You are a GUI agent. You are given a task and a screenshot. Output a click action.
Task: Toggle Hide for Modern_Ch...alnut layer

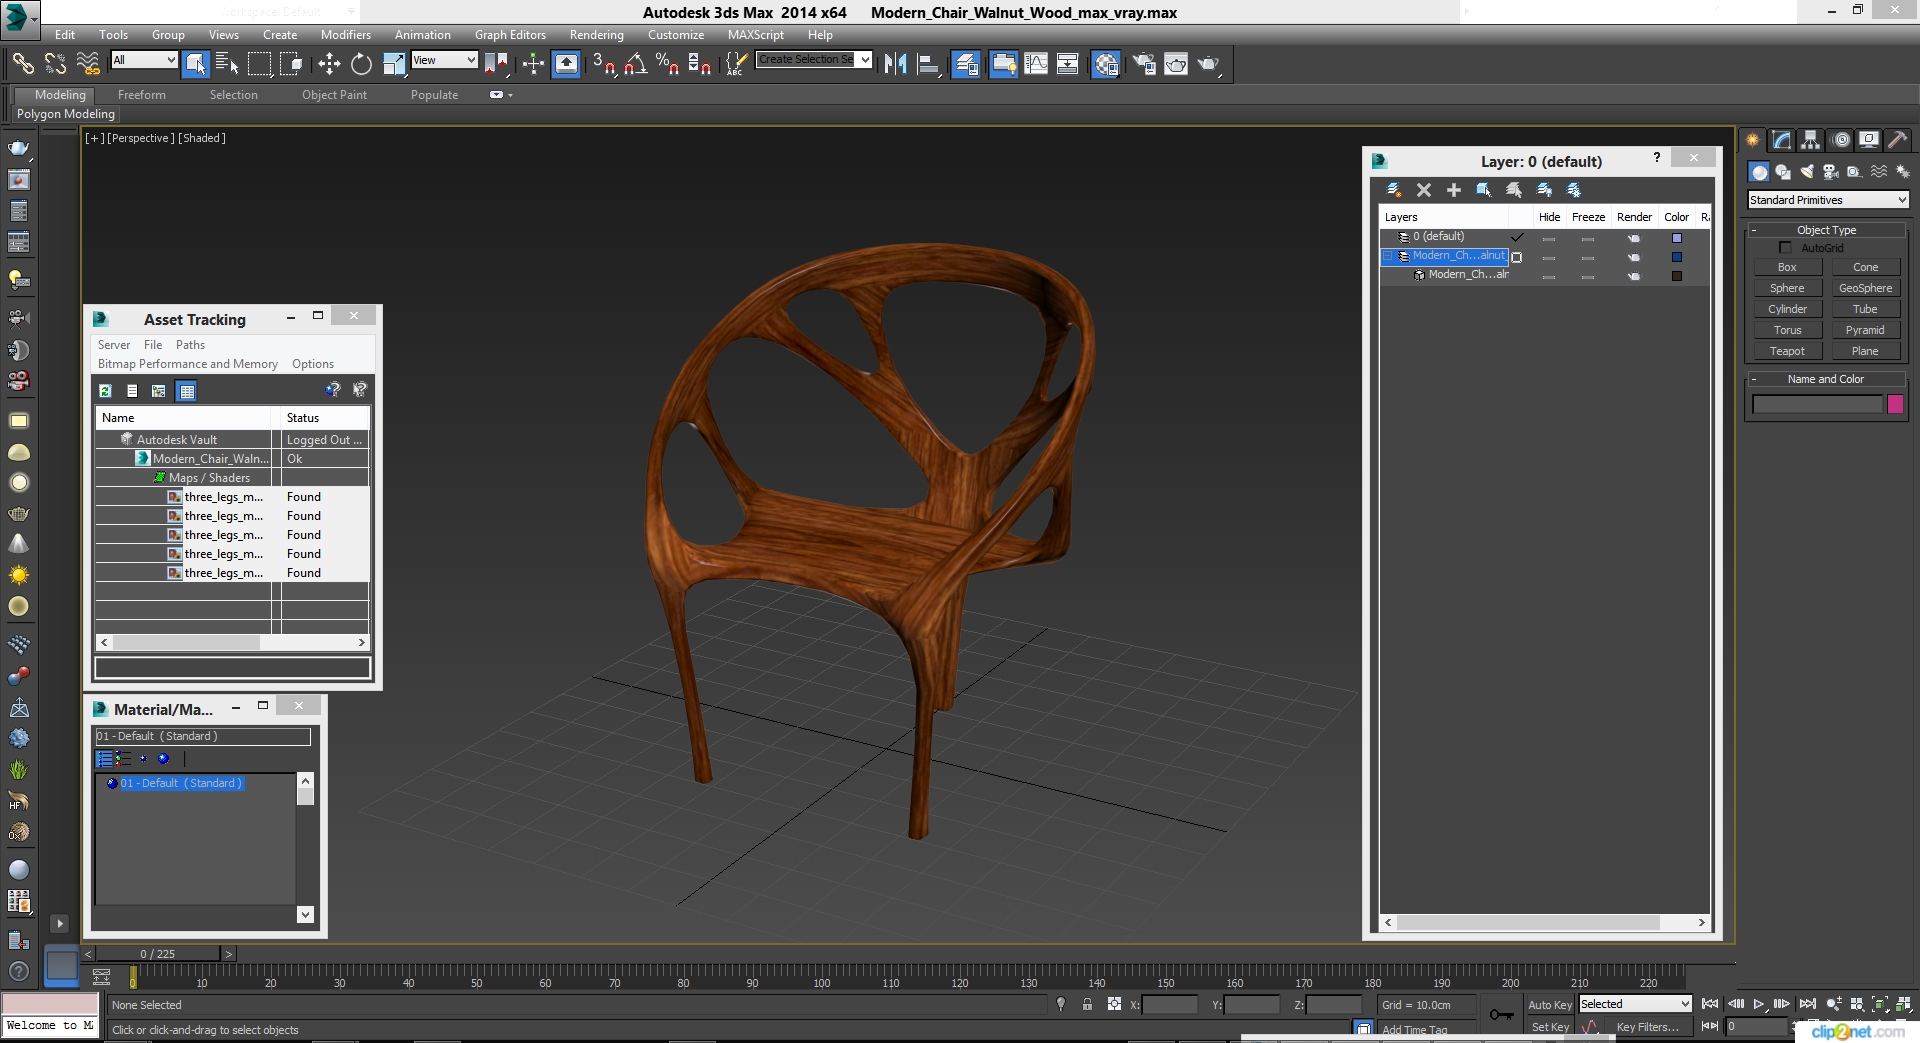coord(1549,257)
